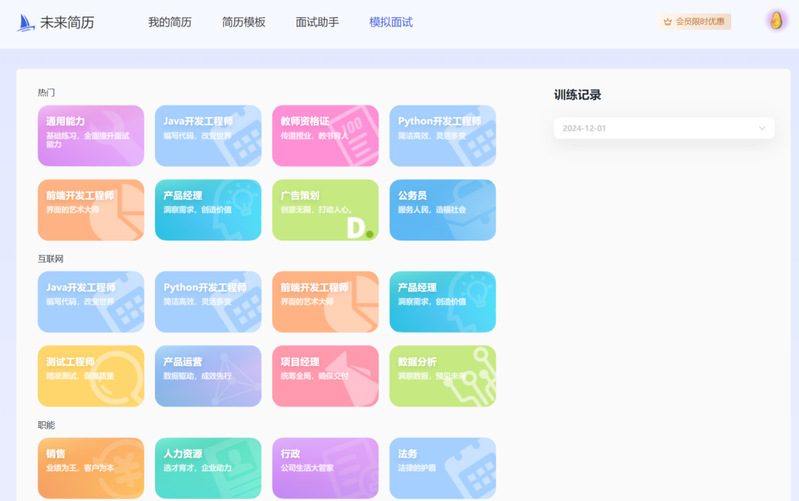Select the 模拟面试 tab
799x501 pixels.
coord(390,22)
